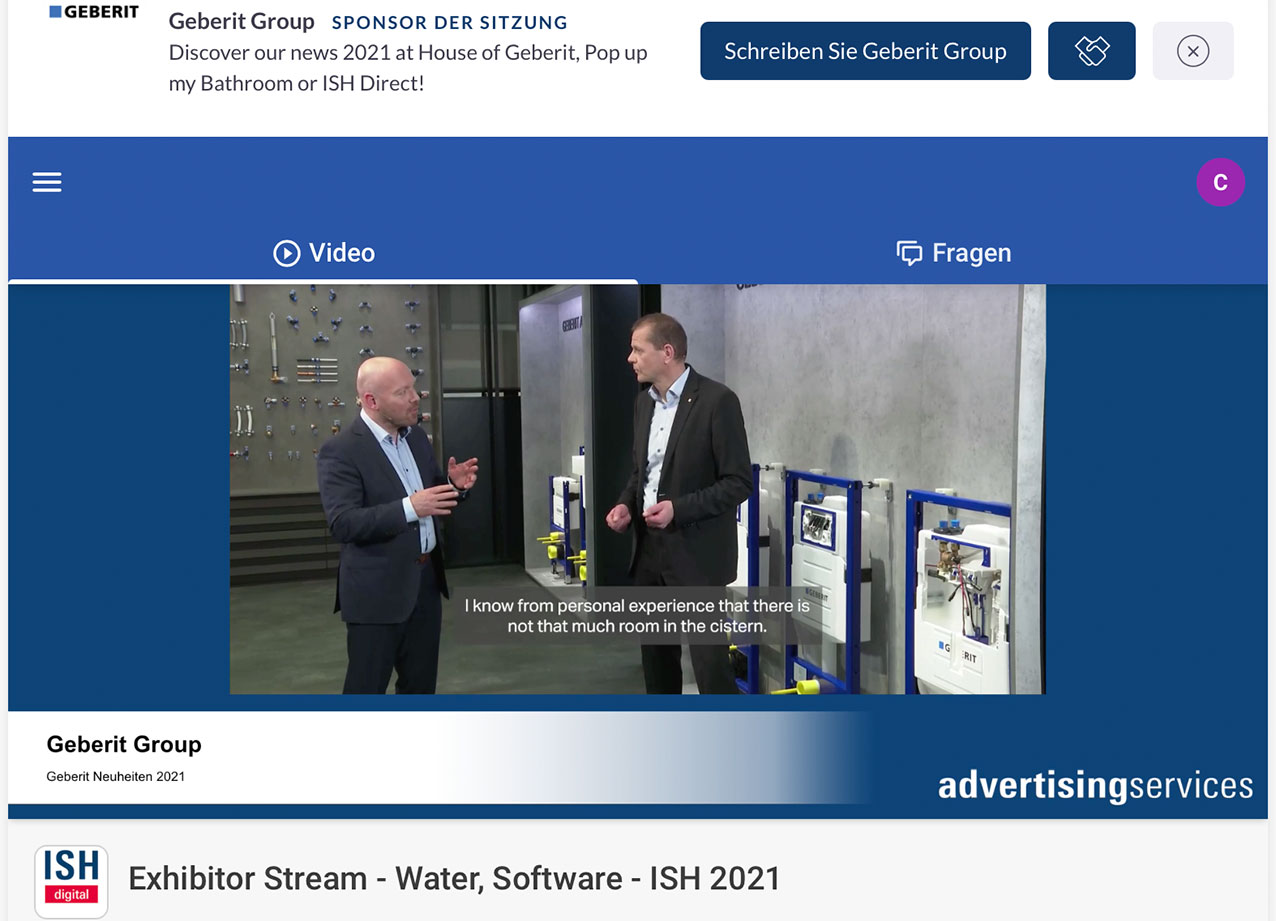Screen dimensions: 1276x921
Task: Dismiss the sponsor banner with circled X
Action: tap(1192, 51)
